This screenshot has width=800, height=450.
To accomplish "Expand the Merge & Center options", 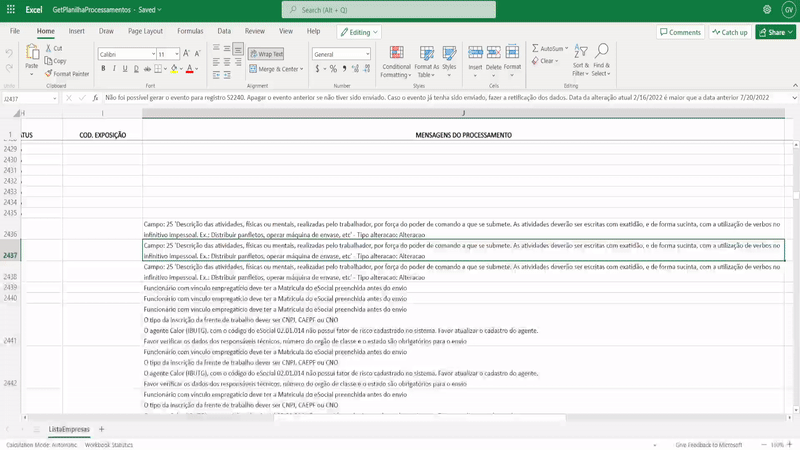I will (302, 69).
